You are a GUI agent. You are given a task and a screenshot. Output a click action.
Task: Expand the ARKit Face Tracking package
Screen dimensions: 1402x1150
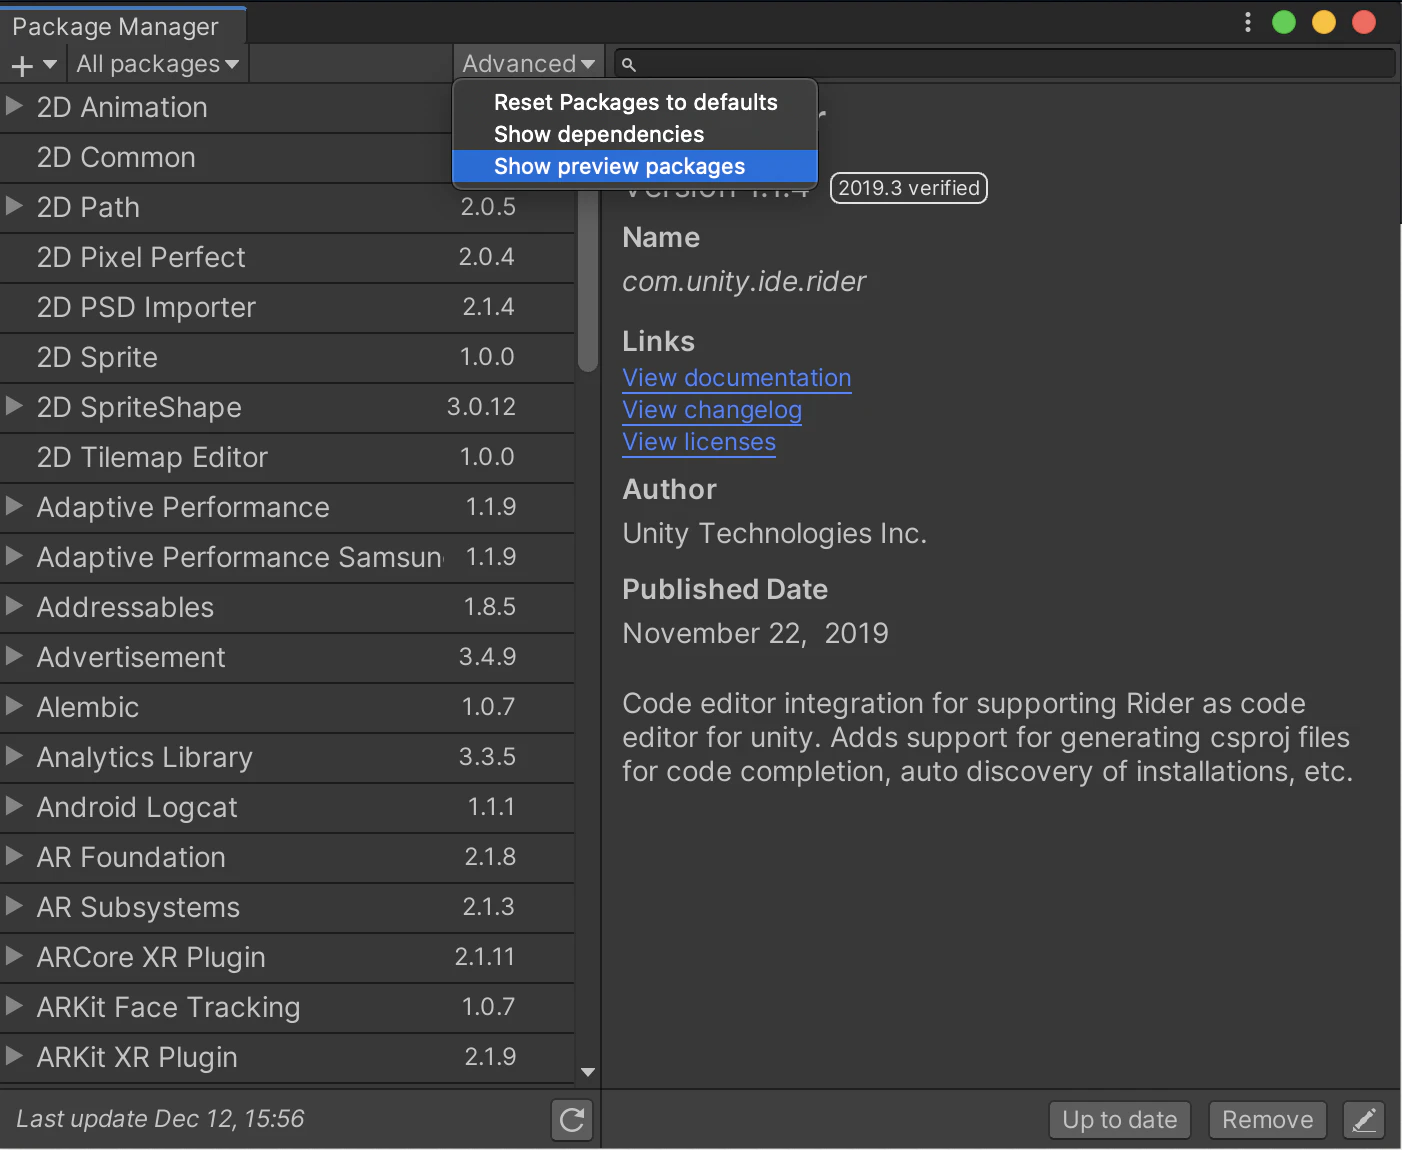point(14,1006)
